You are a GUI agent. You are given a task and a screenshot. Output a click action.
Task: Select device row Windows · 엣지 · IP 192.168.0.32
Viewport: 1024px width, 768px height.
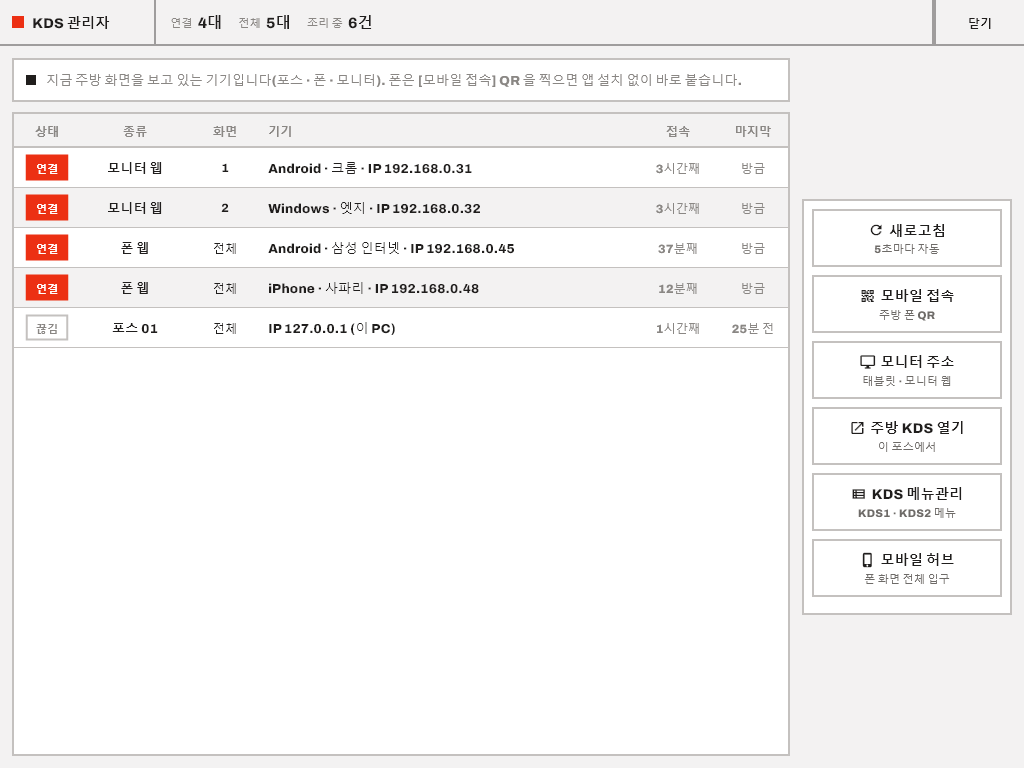(401, 208)
